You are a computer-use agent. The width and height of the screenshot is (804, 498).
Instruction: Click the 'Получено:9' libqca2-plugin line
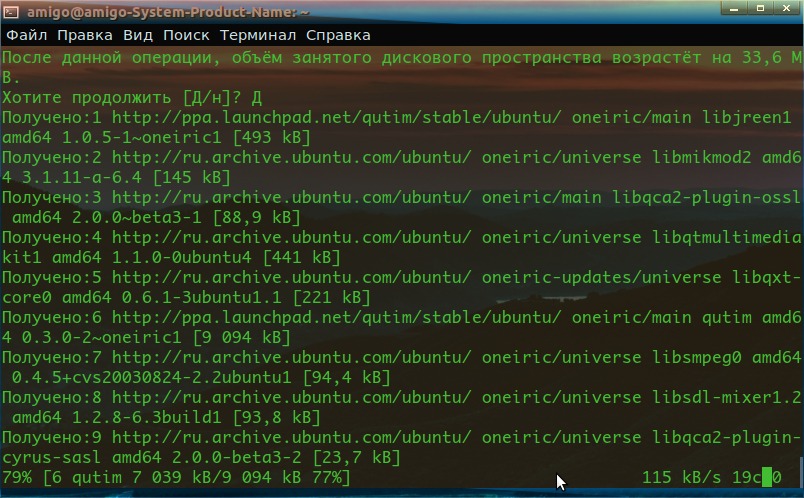(x=402, y=437)
